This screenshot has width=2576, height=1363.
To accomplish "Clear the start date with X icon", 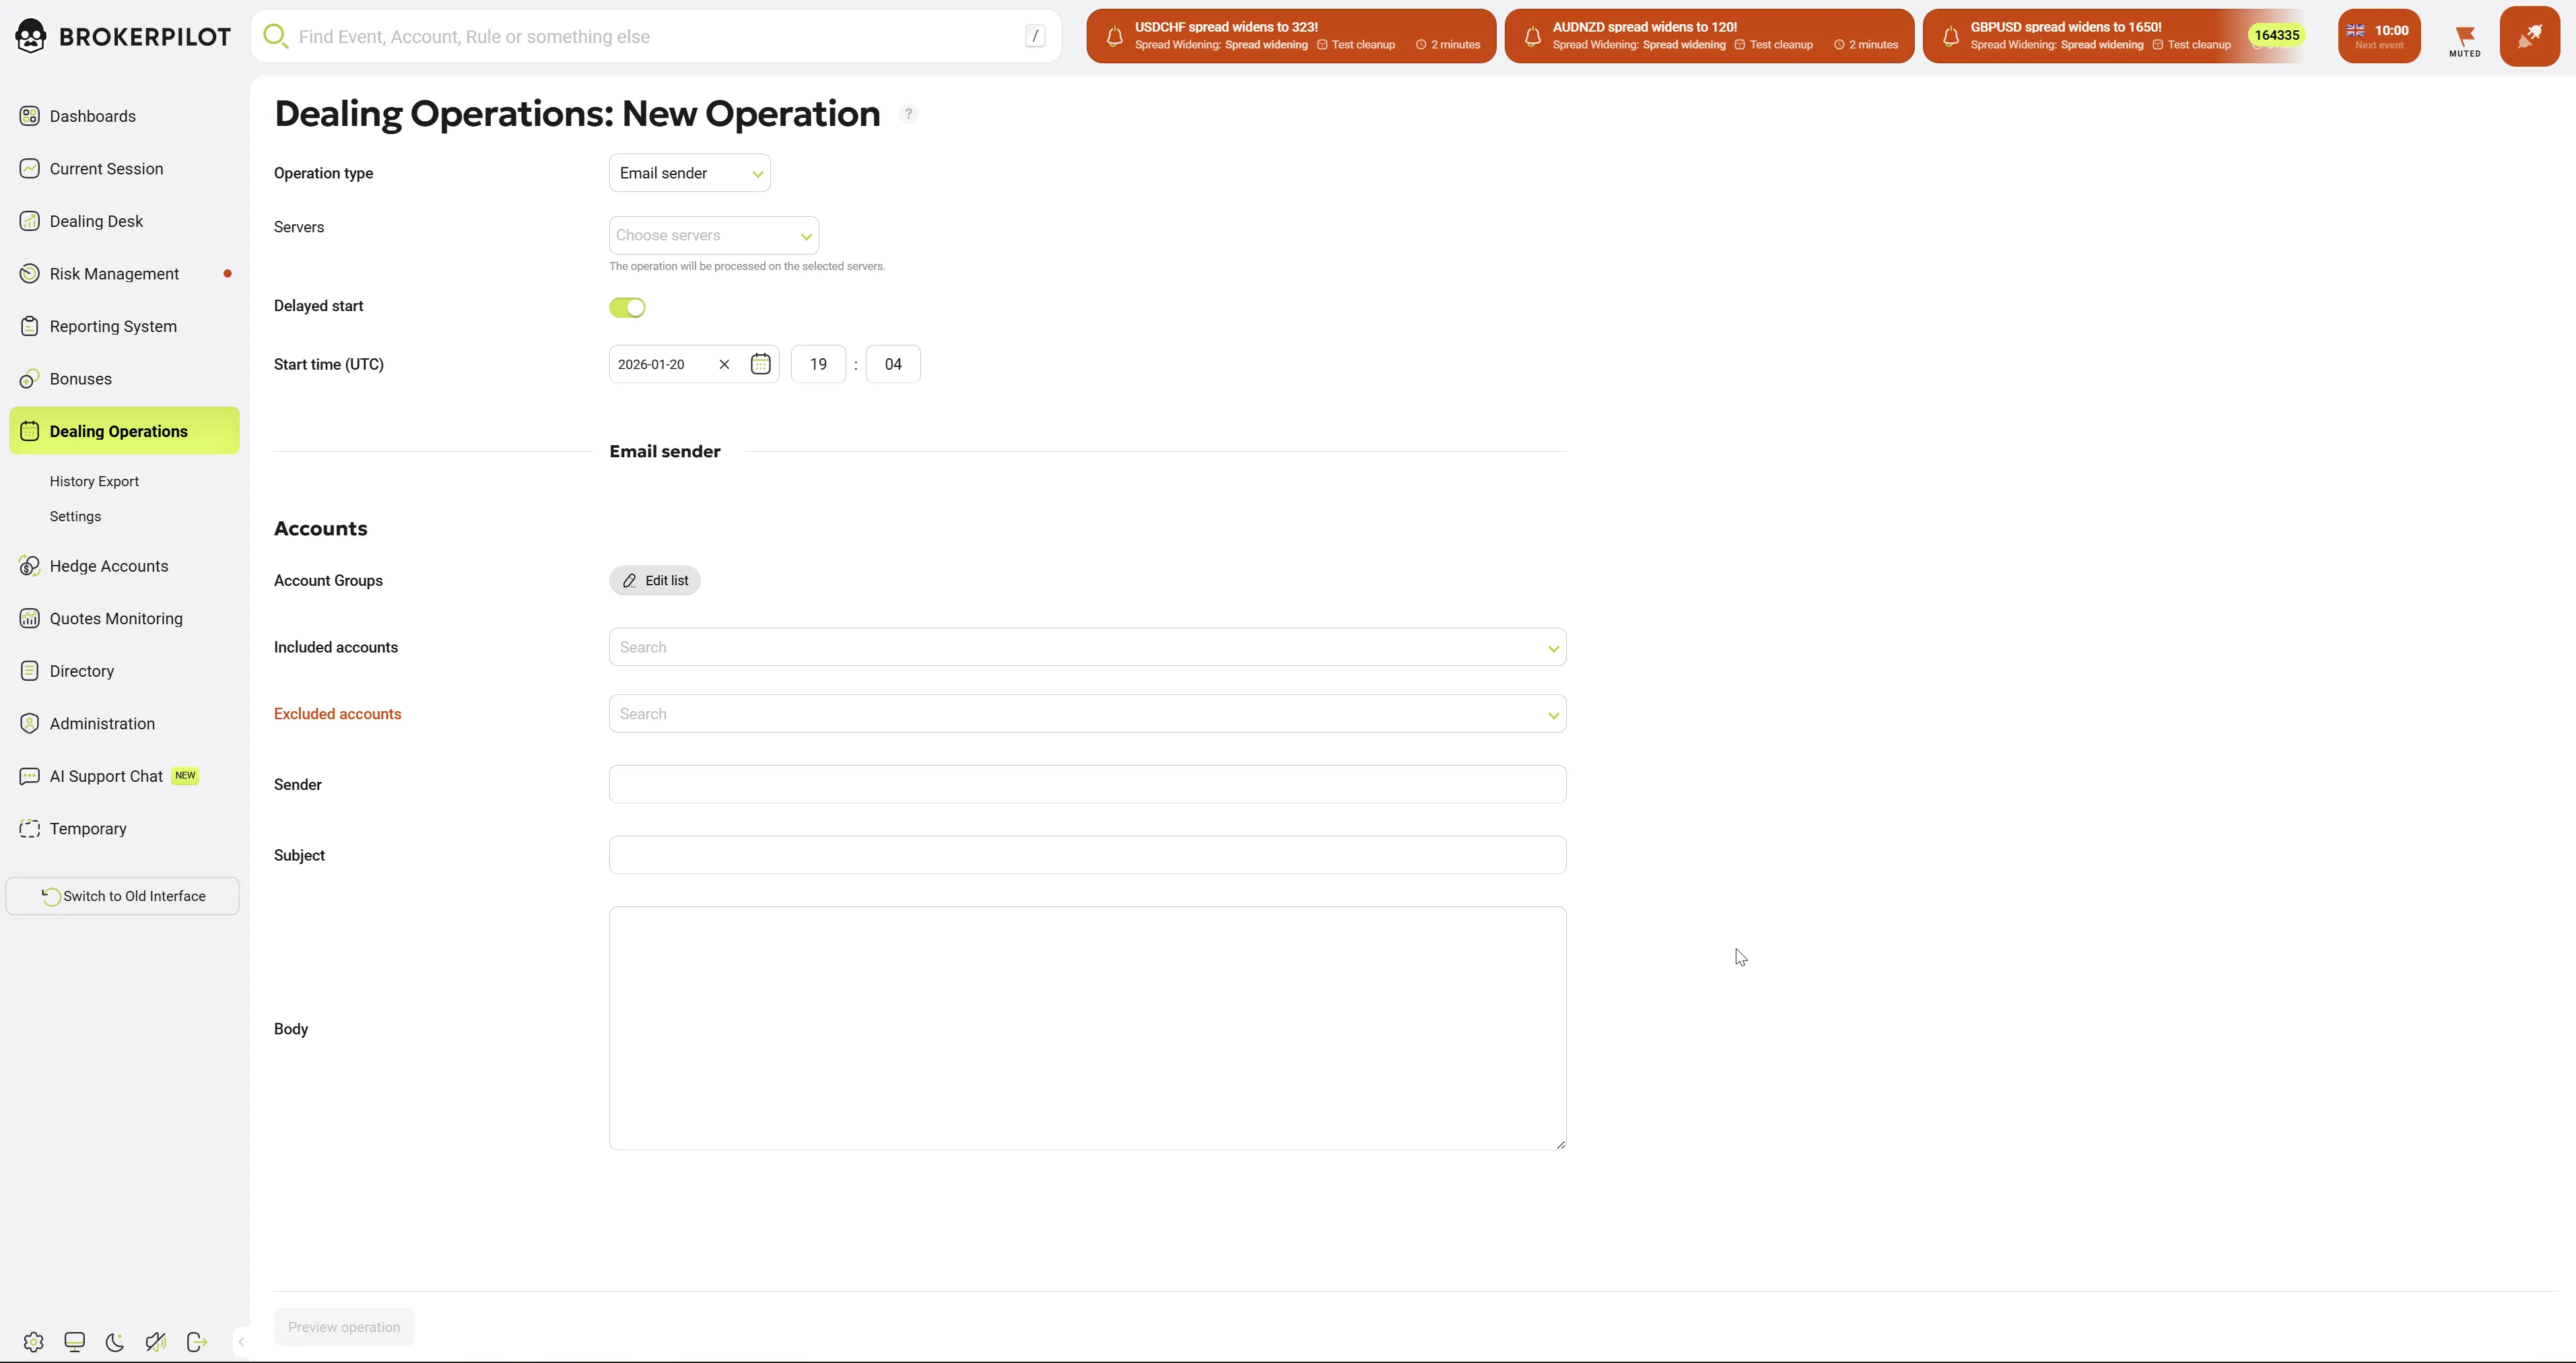I will pos(724,364).
